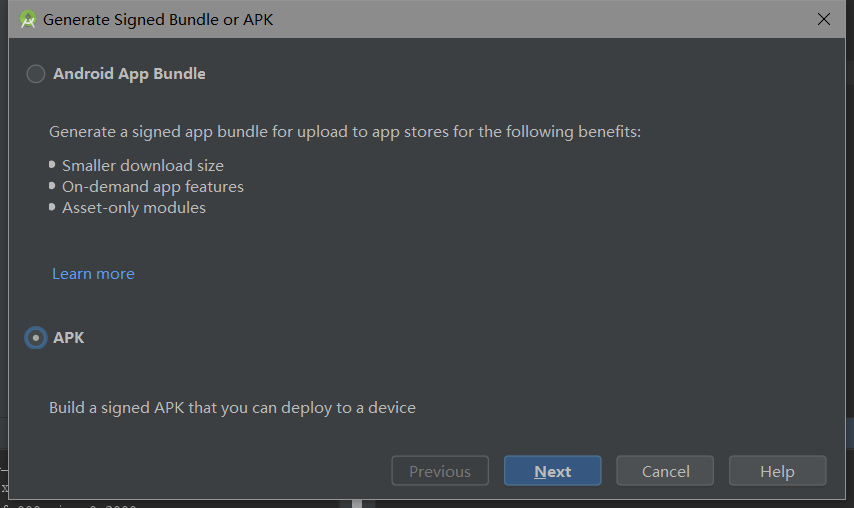The height and width of the screenshot is (508, 854).
Task: Click the bullet icon beside 'Smaller download size'
Action: click(x=52, y=165)
